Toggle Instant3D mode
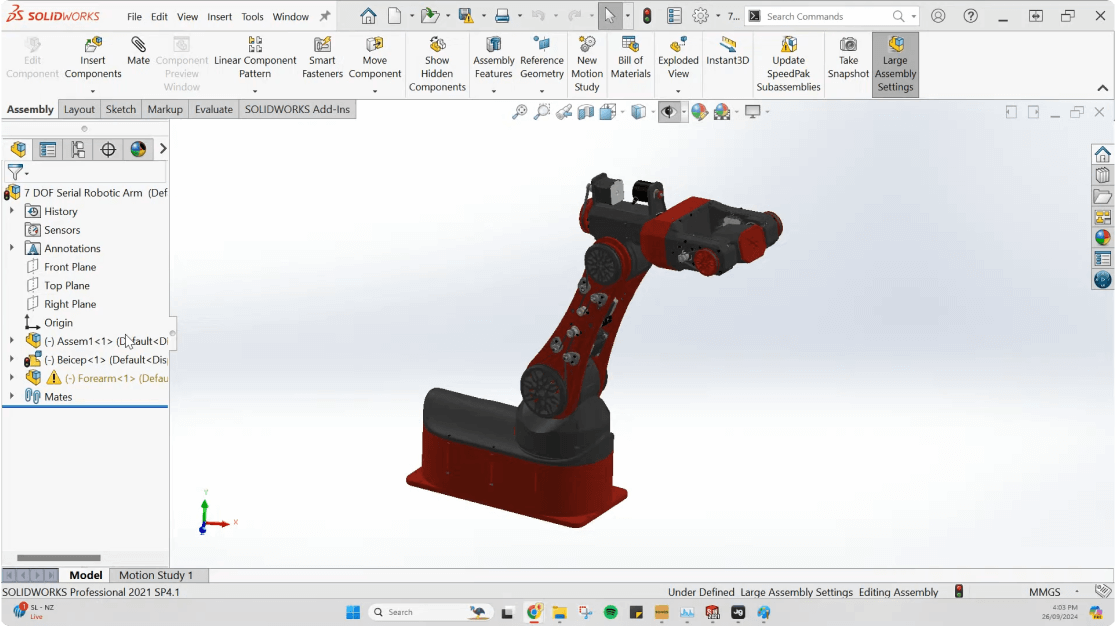Viewport: 1116px width, 626px height. 727,51
